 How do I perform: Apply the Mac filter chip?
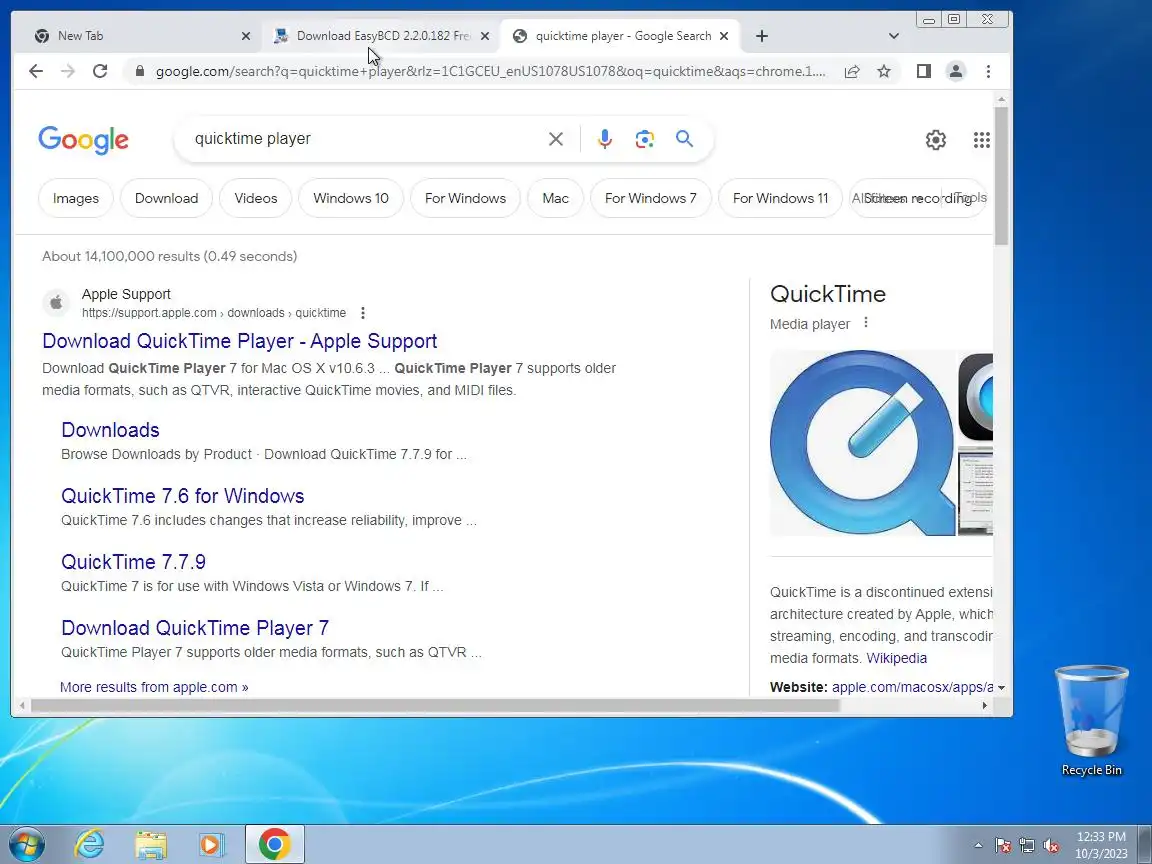point(555,198)
